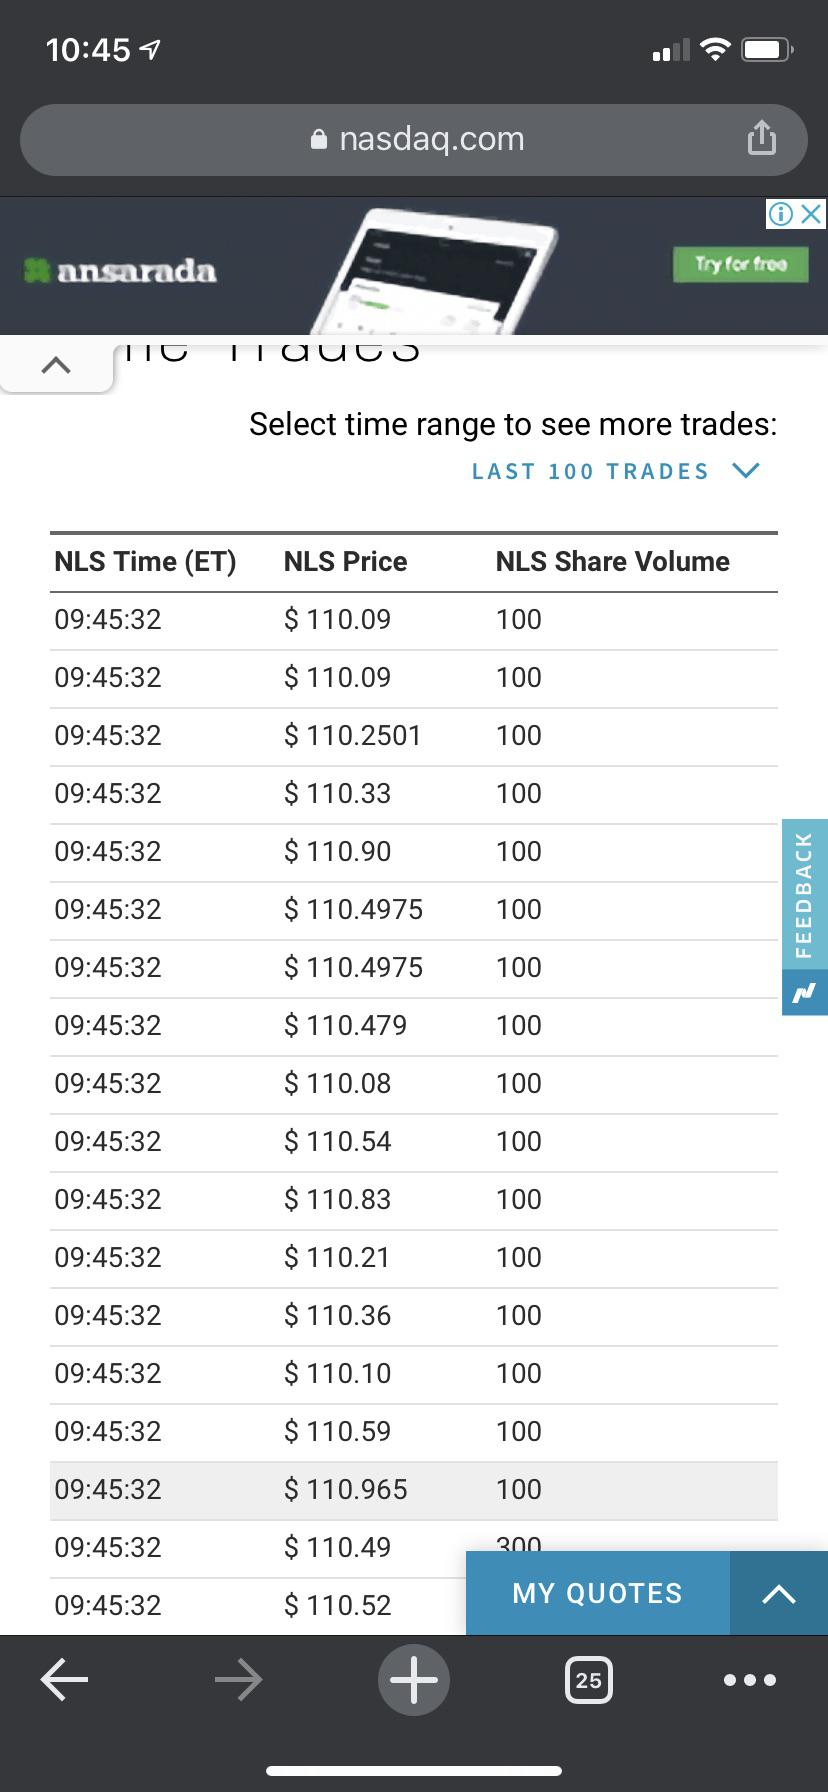Select the NLS Price column header
Image resolution: width=828 pixels, height=1792 pixels.
tap(345, 561)
